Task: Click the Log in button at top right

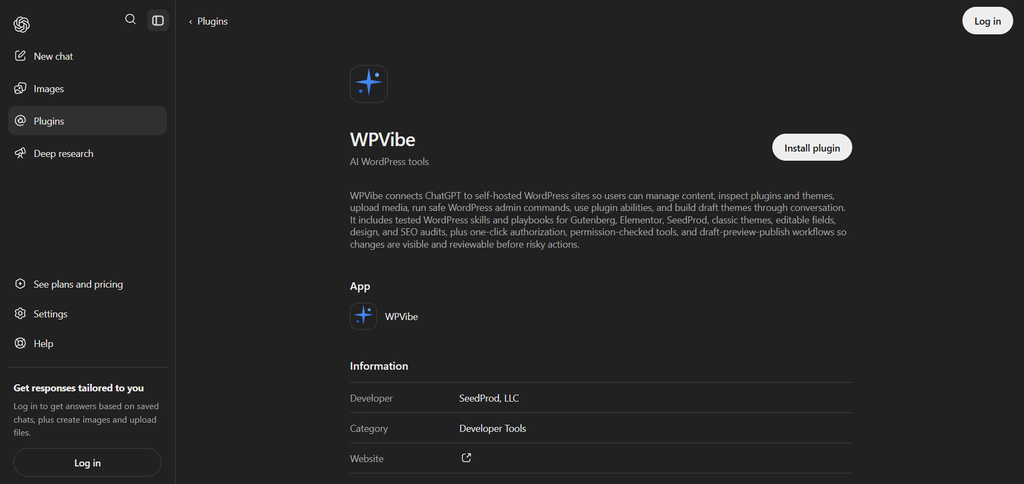Action: coord(987,21)
